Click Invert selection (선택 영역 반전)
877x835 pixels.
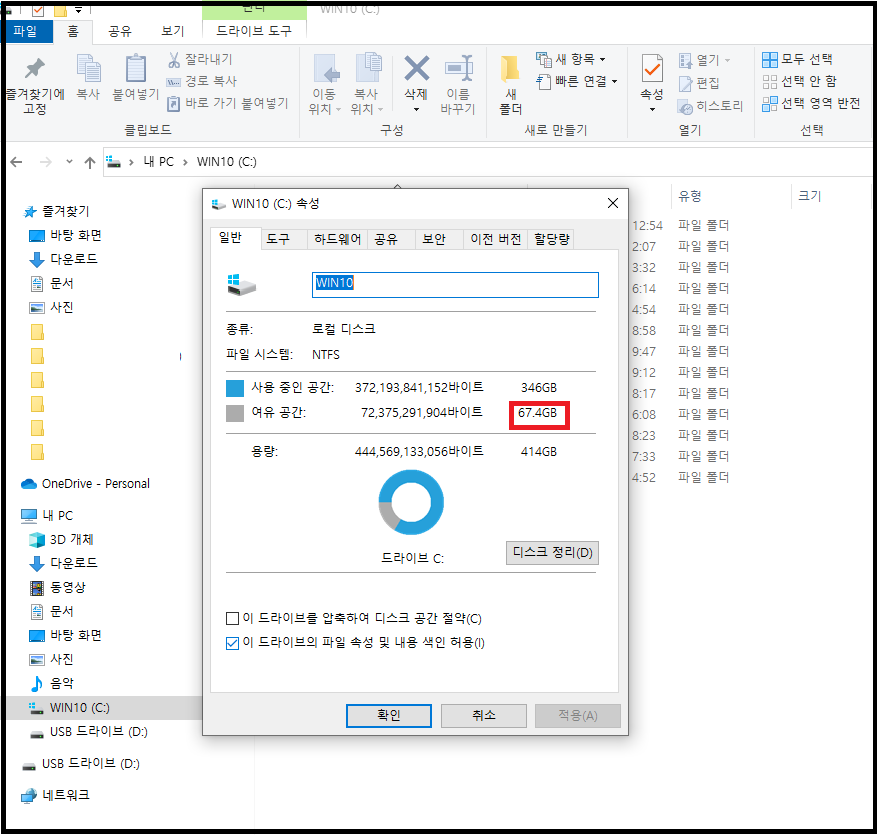coord(811,103)
